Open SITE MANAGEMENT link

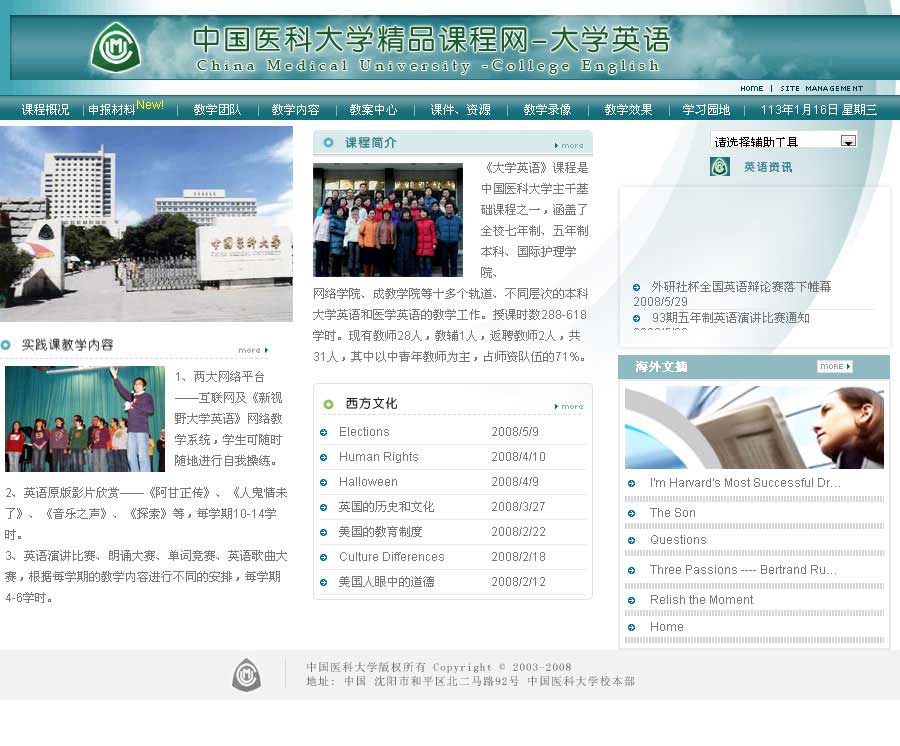coord(821,88)
